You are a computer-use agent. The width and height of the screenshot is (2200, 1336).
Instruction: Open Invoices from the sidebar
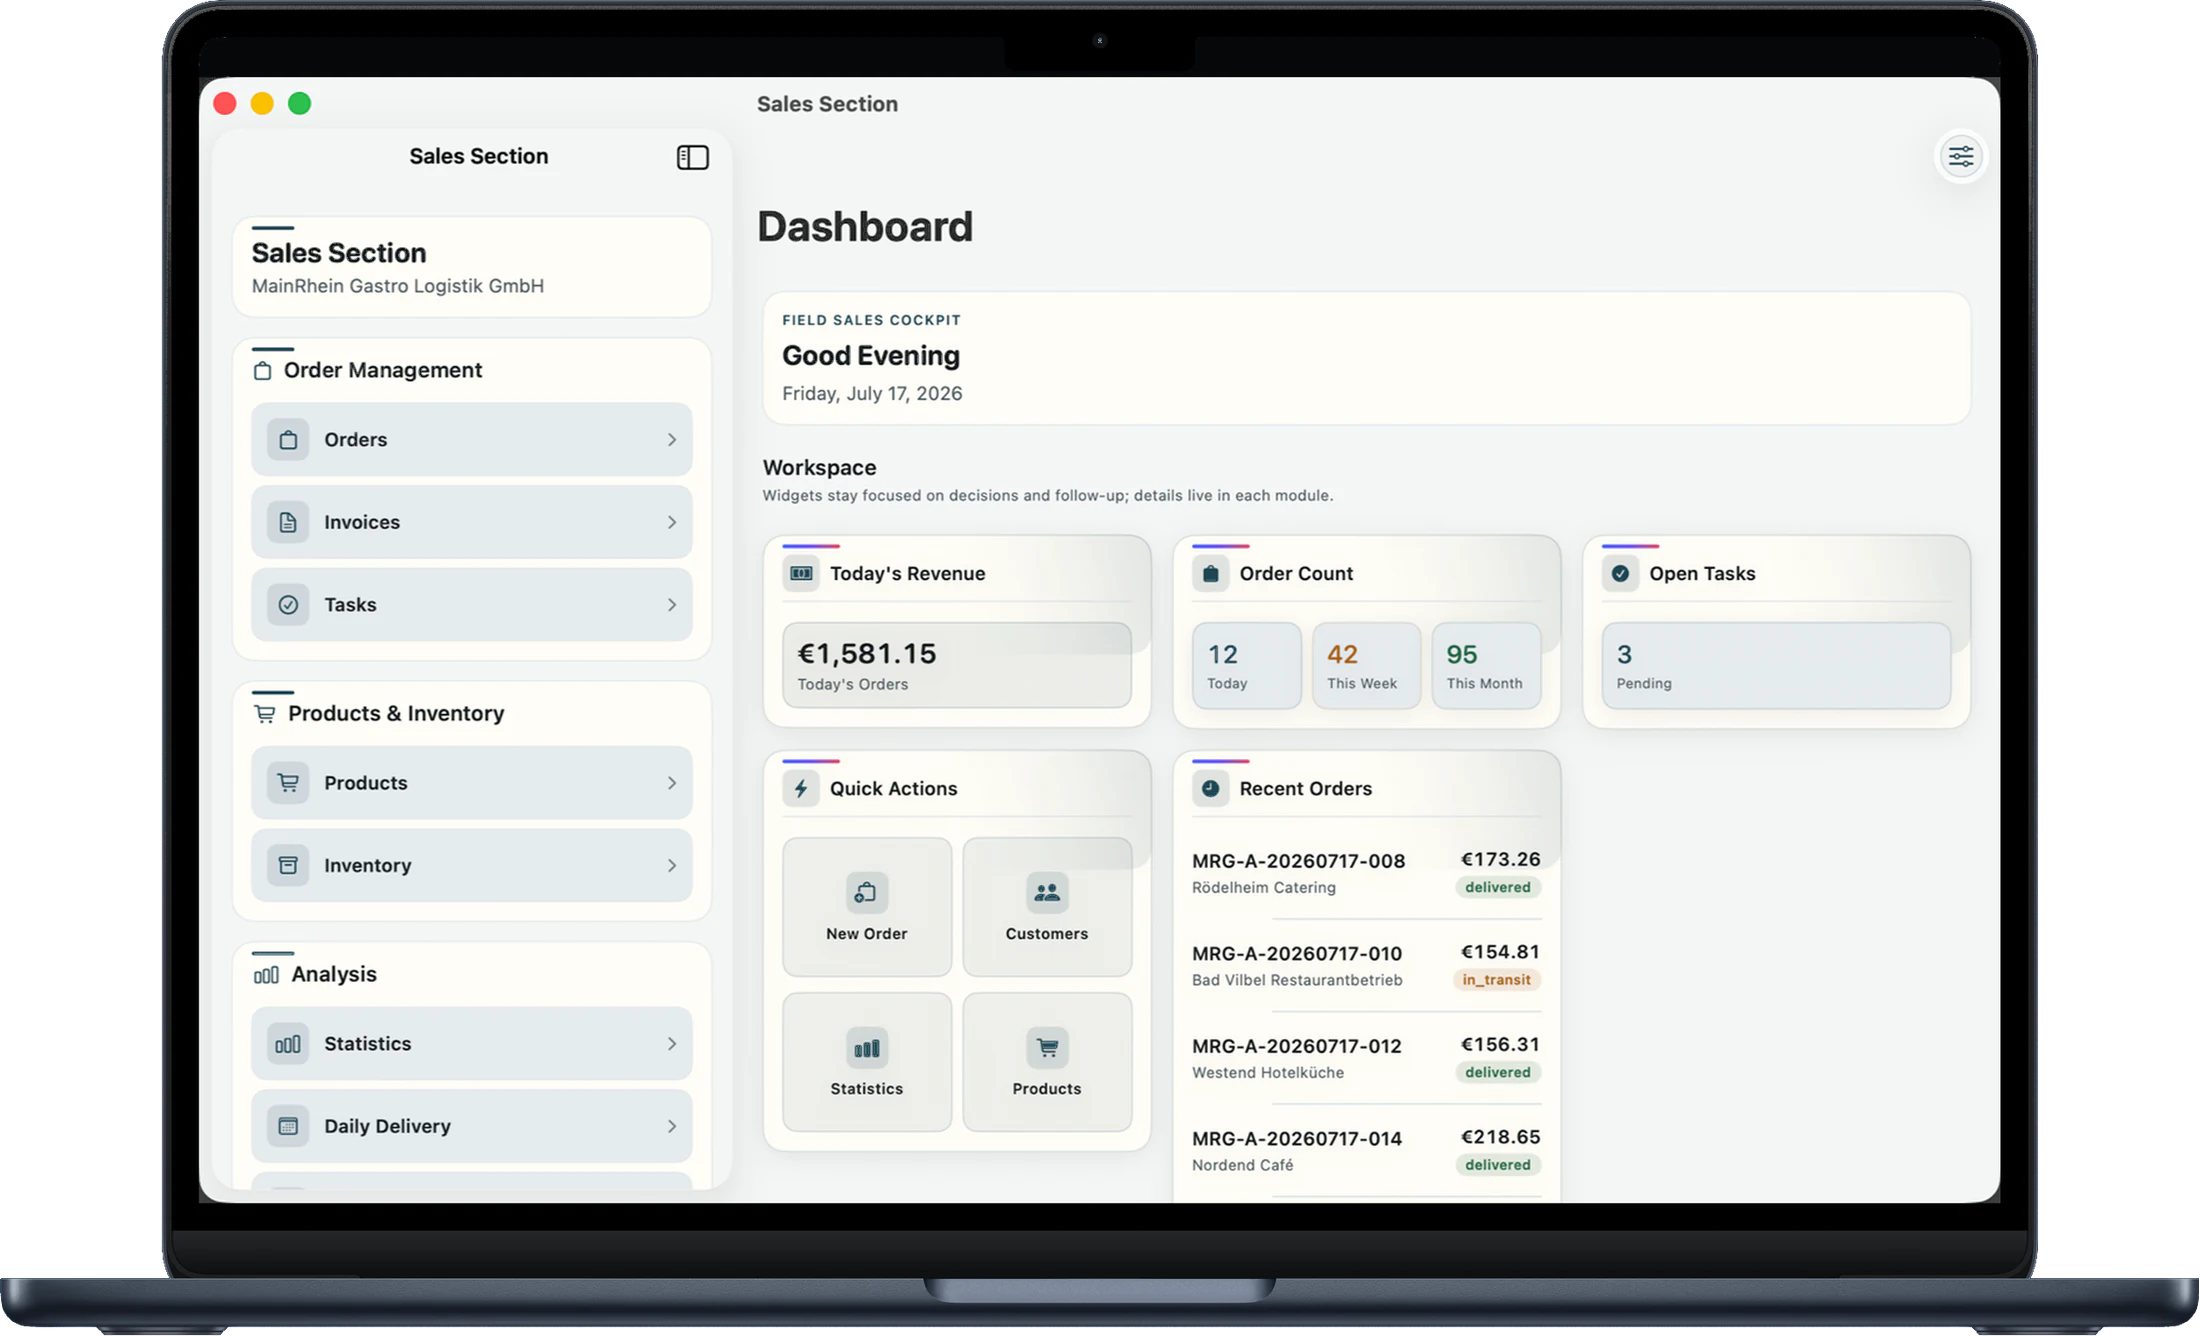point(472,522)
